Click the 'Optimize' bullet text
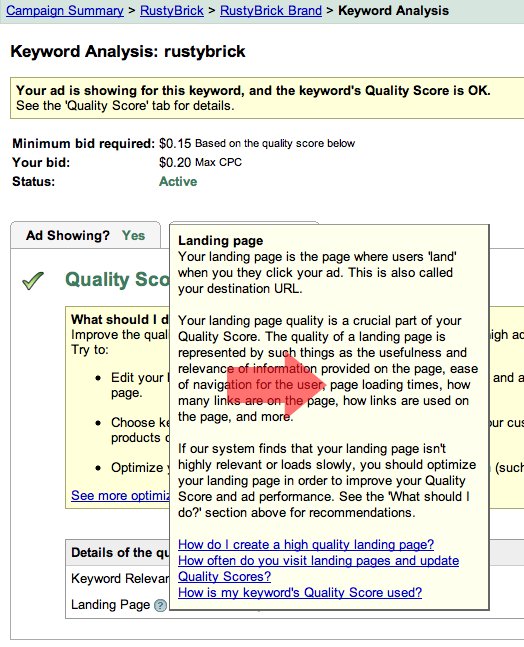This screenshot has height=647, width=524. [139, 468]
